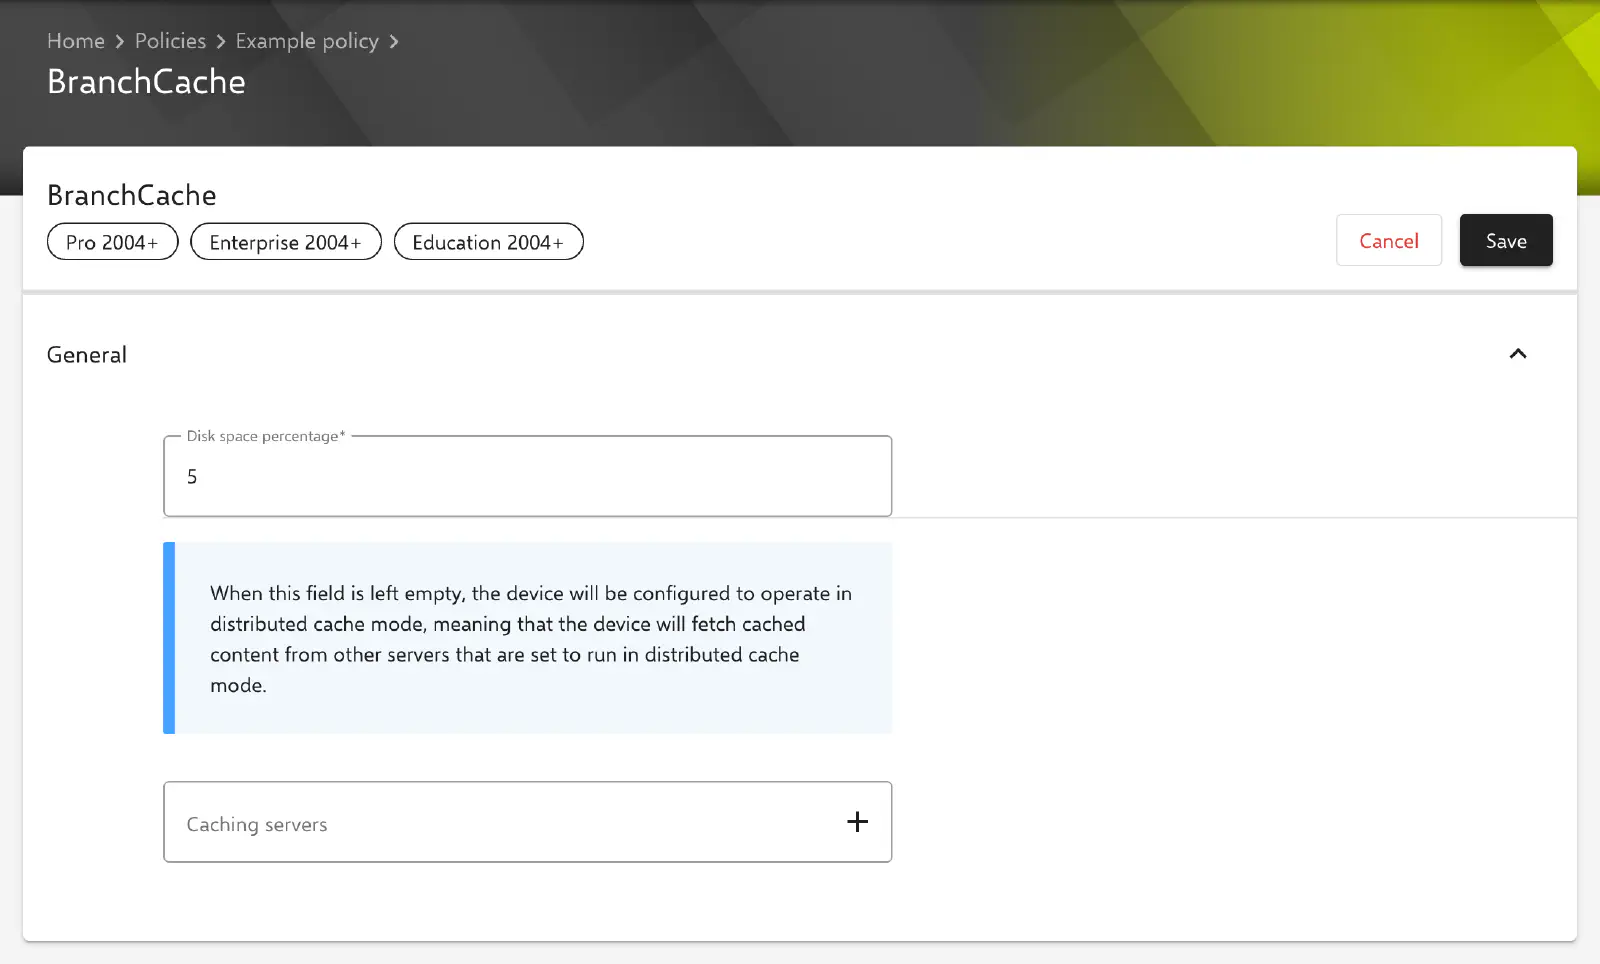Save the BranchCache policy
Screen dimensions: 1600x964
(x=1505, y=241)
